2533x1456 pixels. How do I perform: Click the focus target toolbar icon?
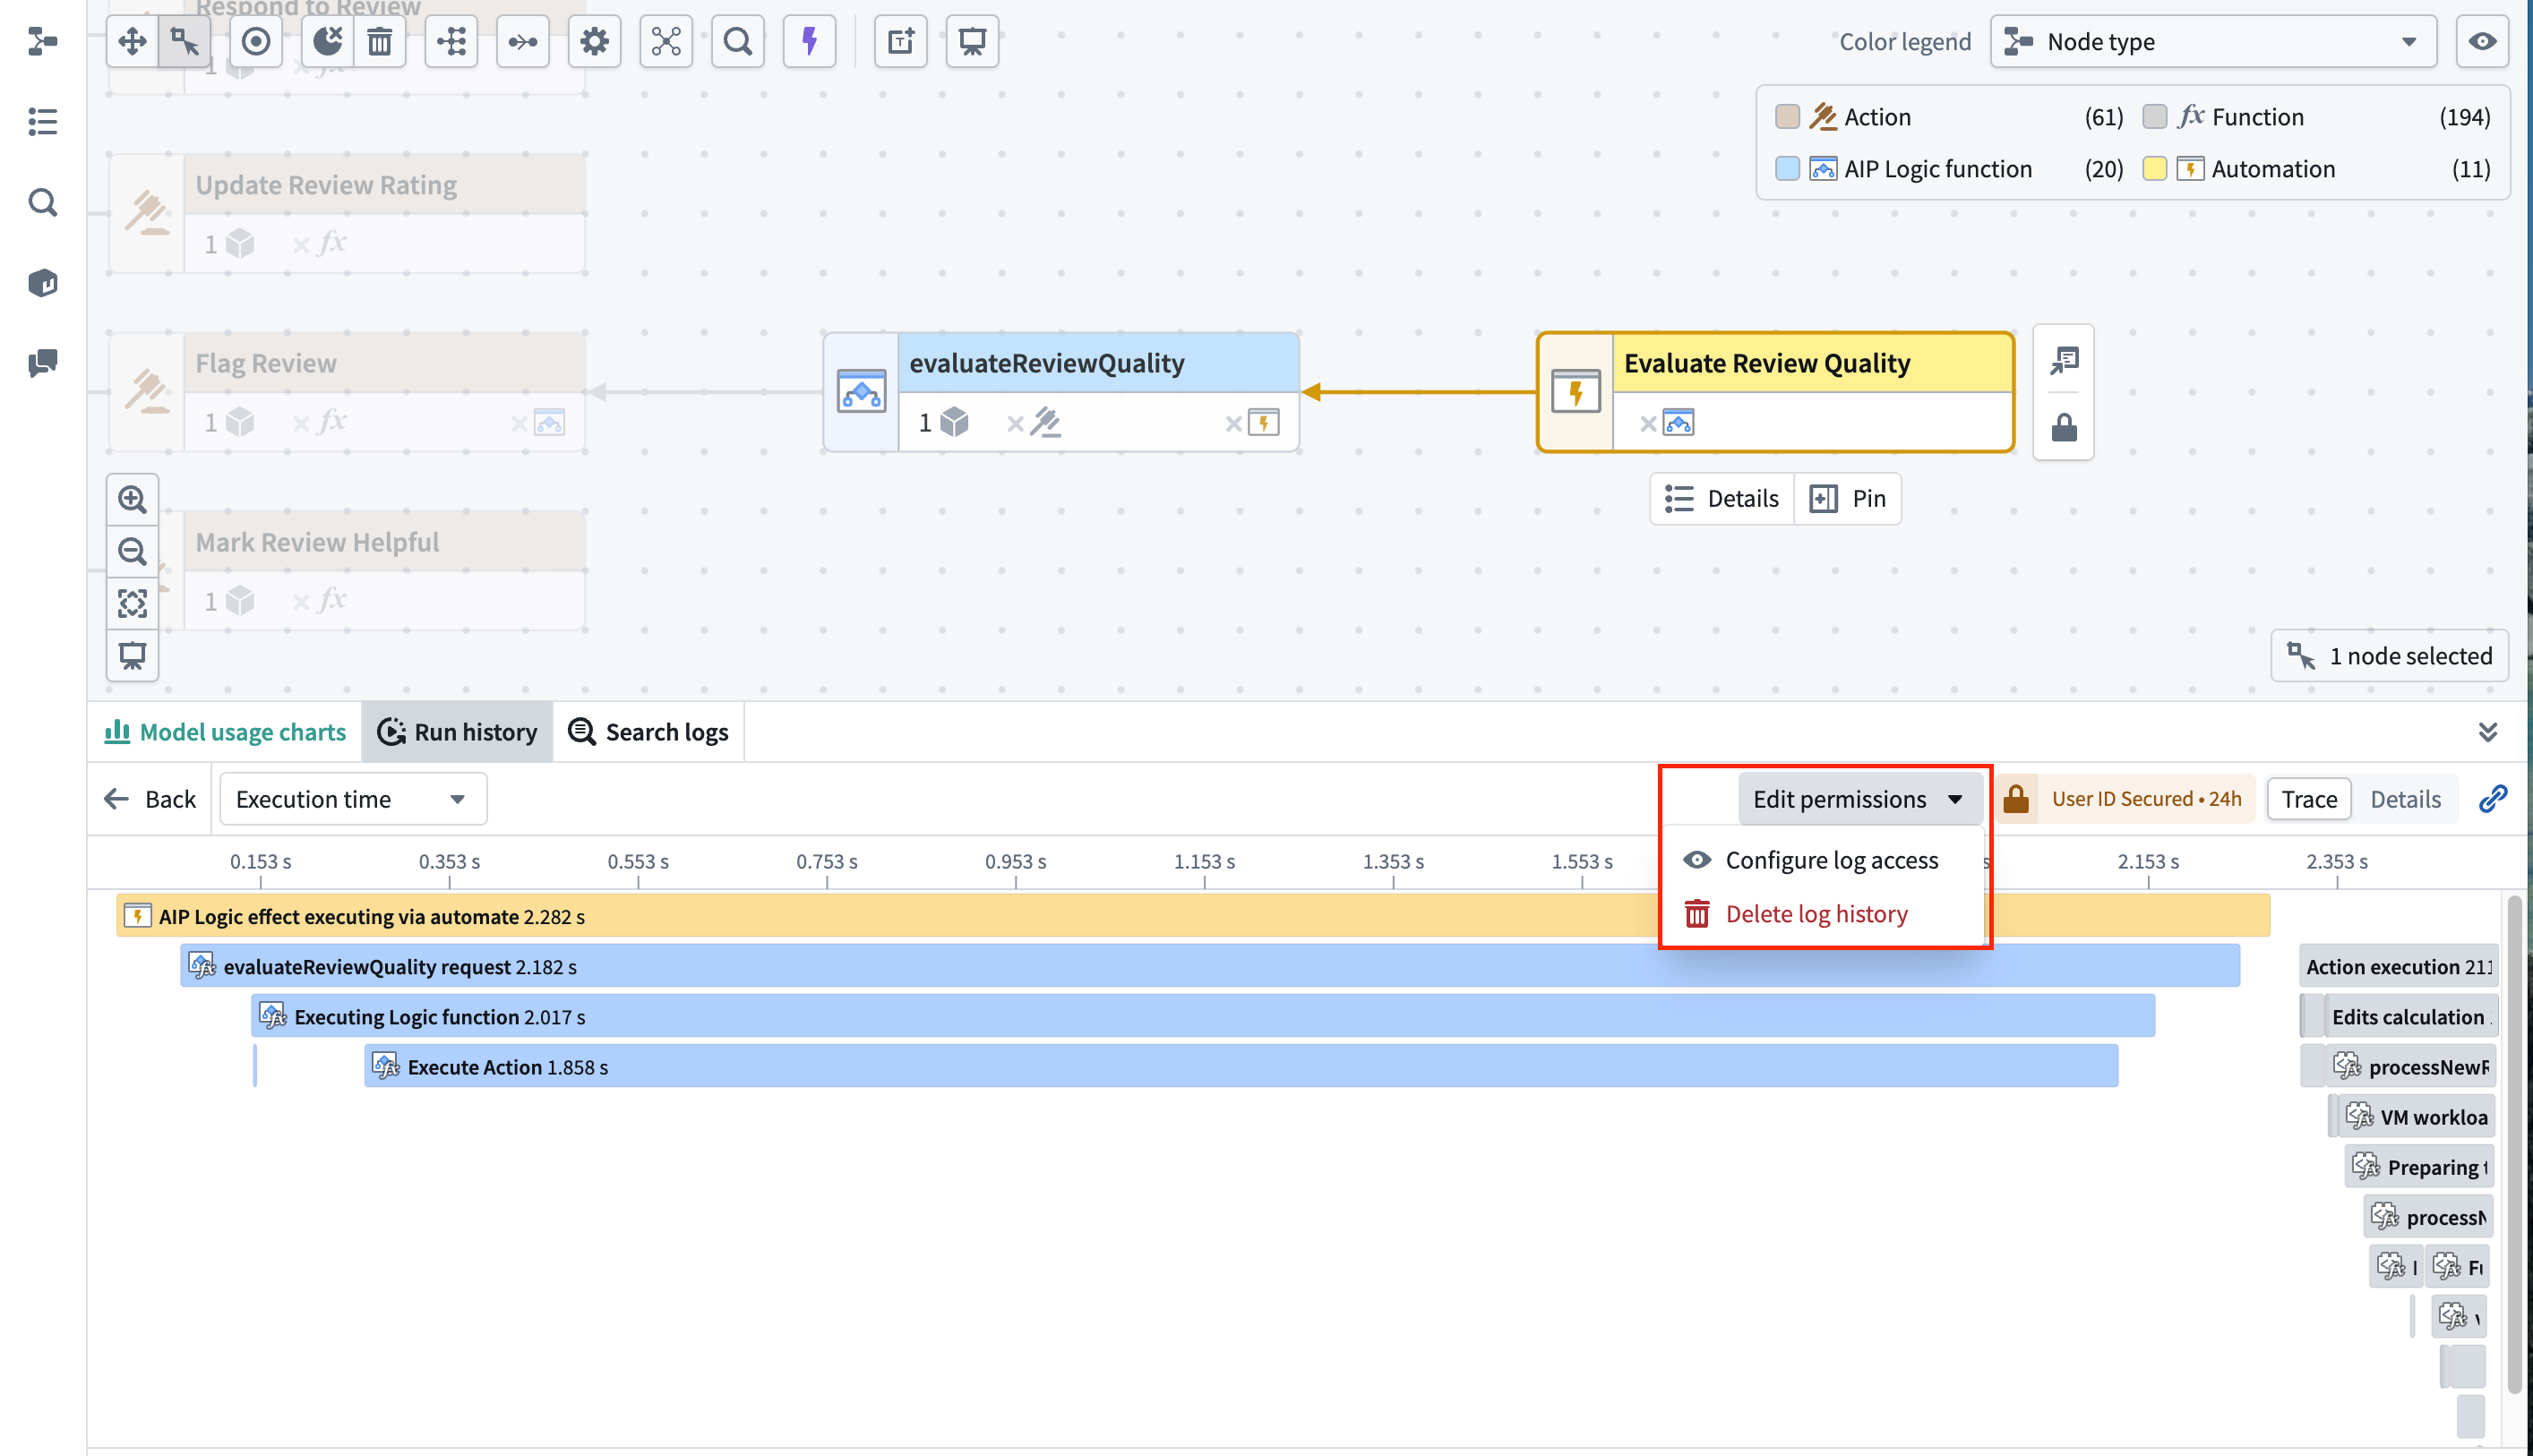(256, 41)
